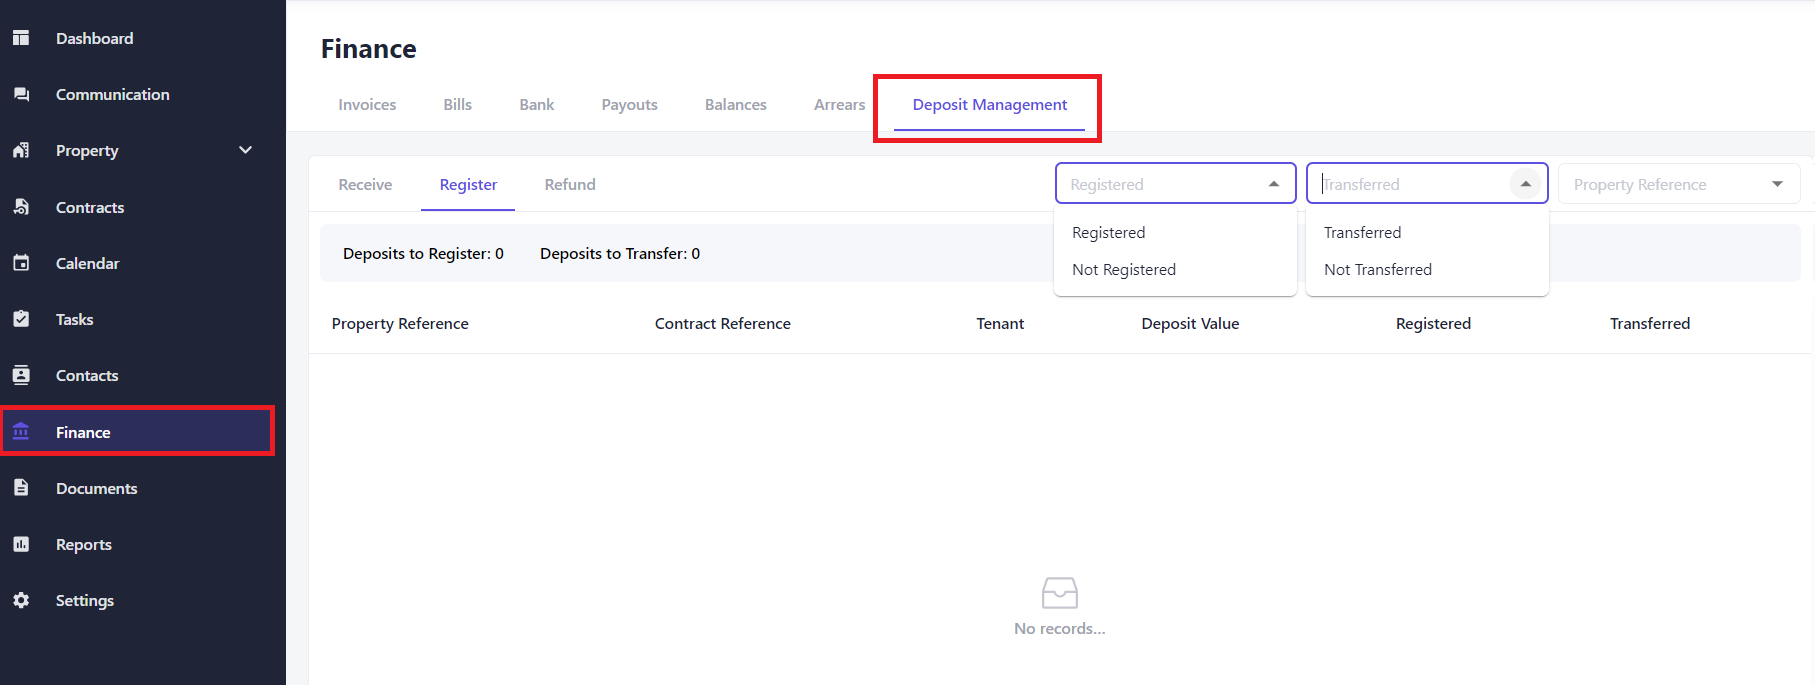Click the Communication chat icon

pos(21,94)
